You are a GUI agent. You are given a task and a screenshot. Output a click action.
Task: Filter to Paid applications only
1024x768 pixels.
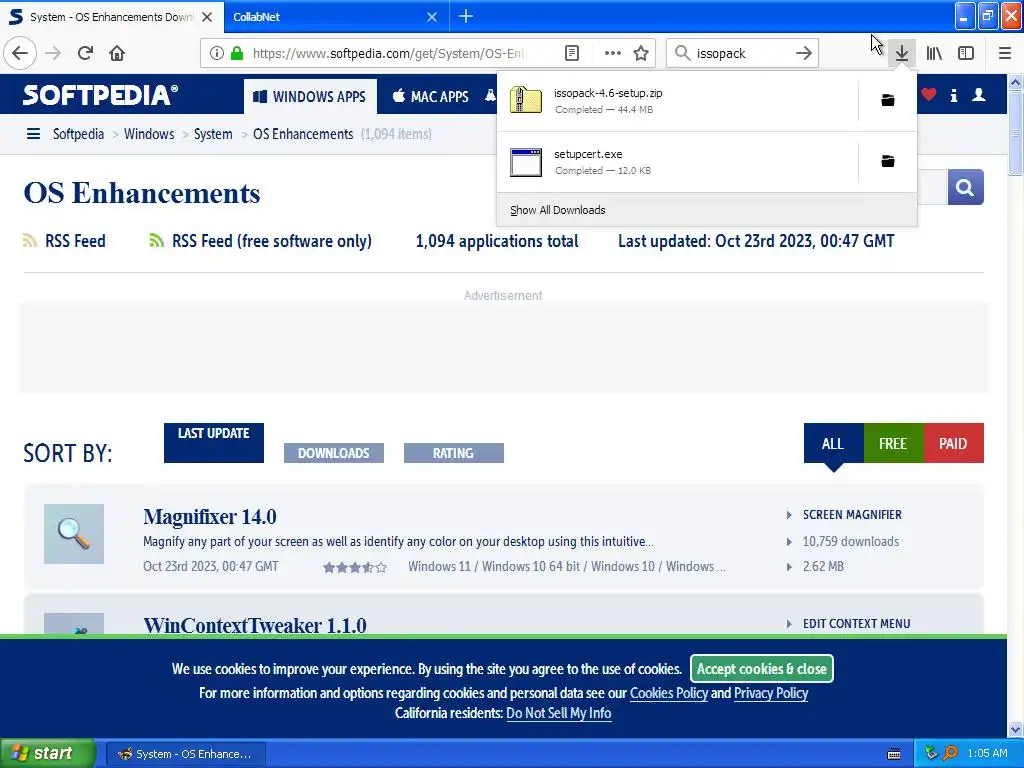[x=953, y=443]
